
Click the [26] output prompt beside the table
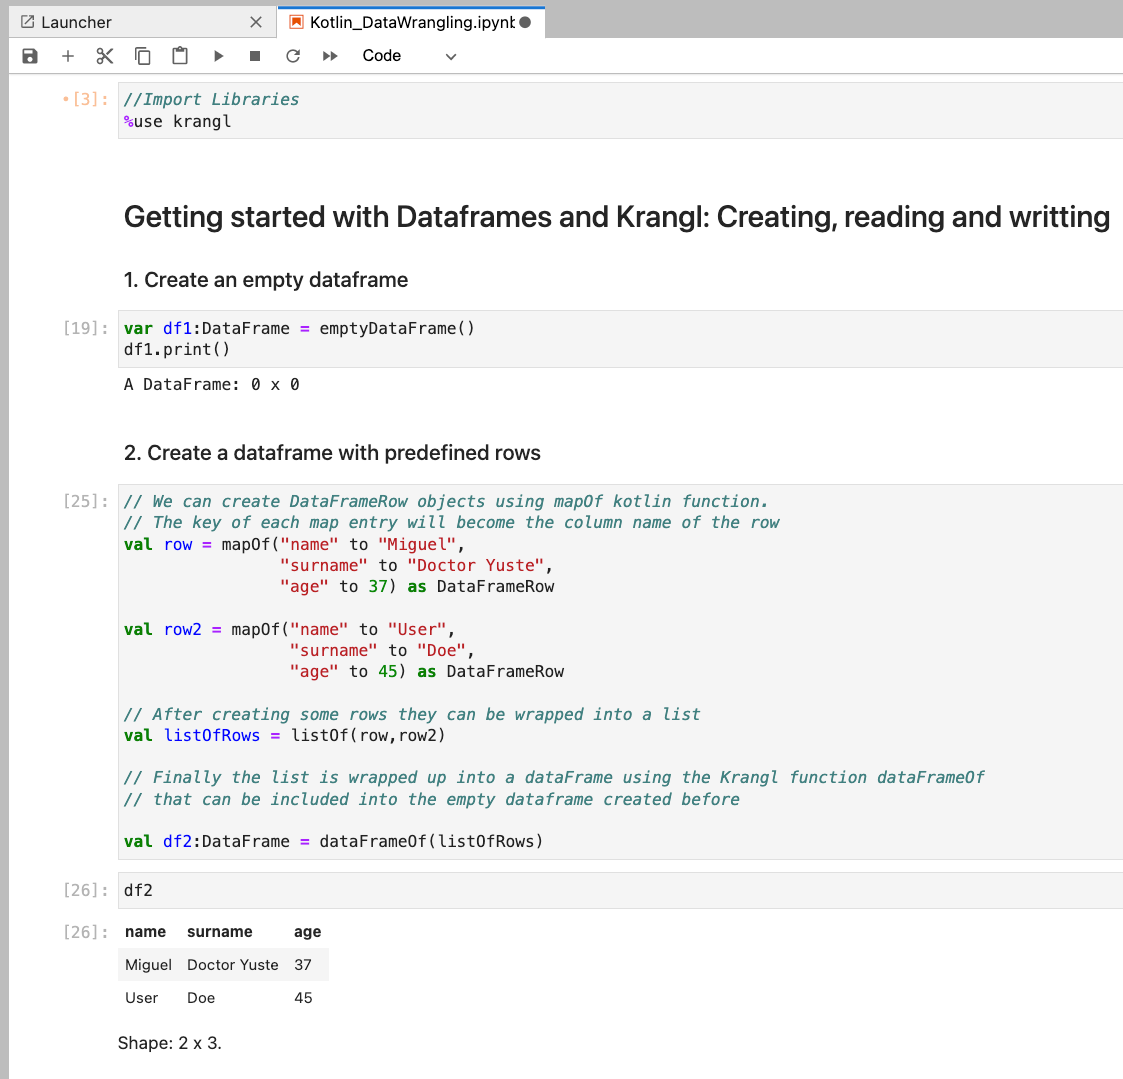[86, 932]
